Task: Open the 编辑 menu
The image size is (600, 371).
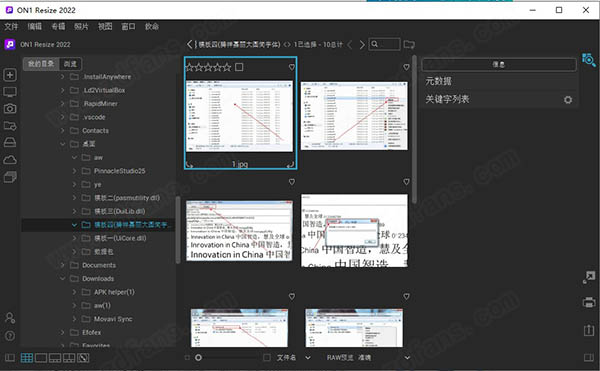Action: tap(34, 26)
